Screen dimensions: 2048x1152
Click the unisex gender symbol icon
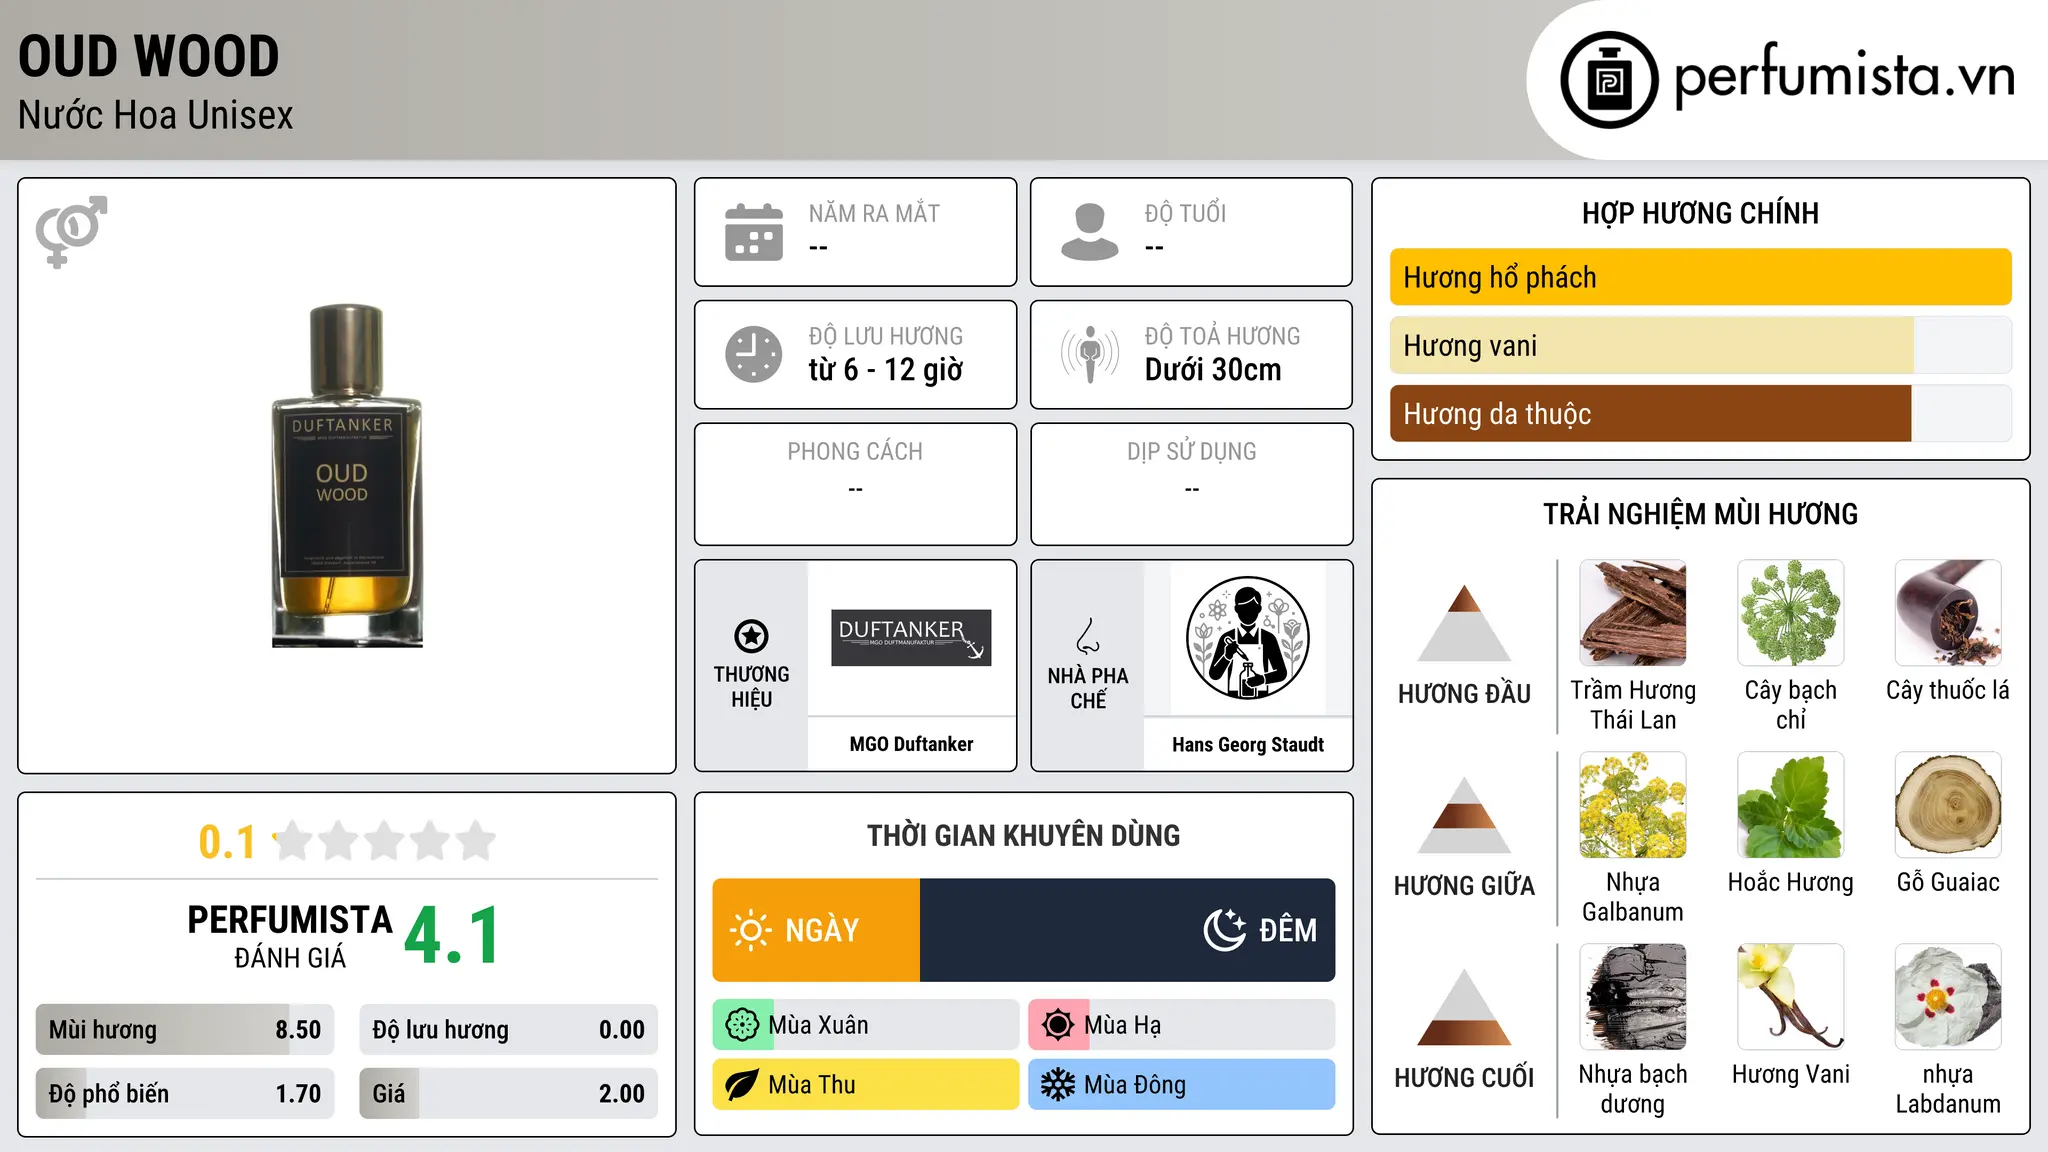[71, 231]
